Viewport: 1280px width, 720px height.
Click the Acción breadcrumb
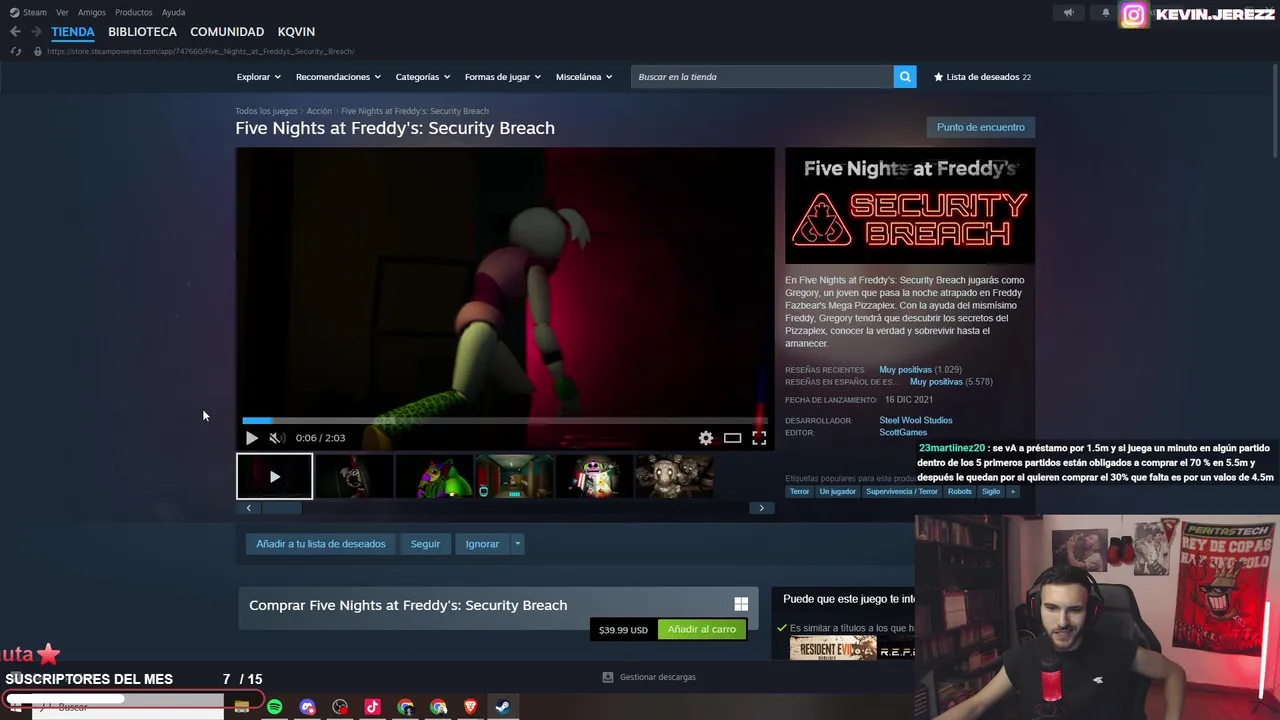[319, 111]
